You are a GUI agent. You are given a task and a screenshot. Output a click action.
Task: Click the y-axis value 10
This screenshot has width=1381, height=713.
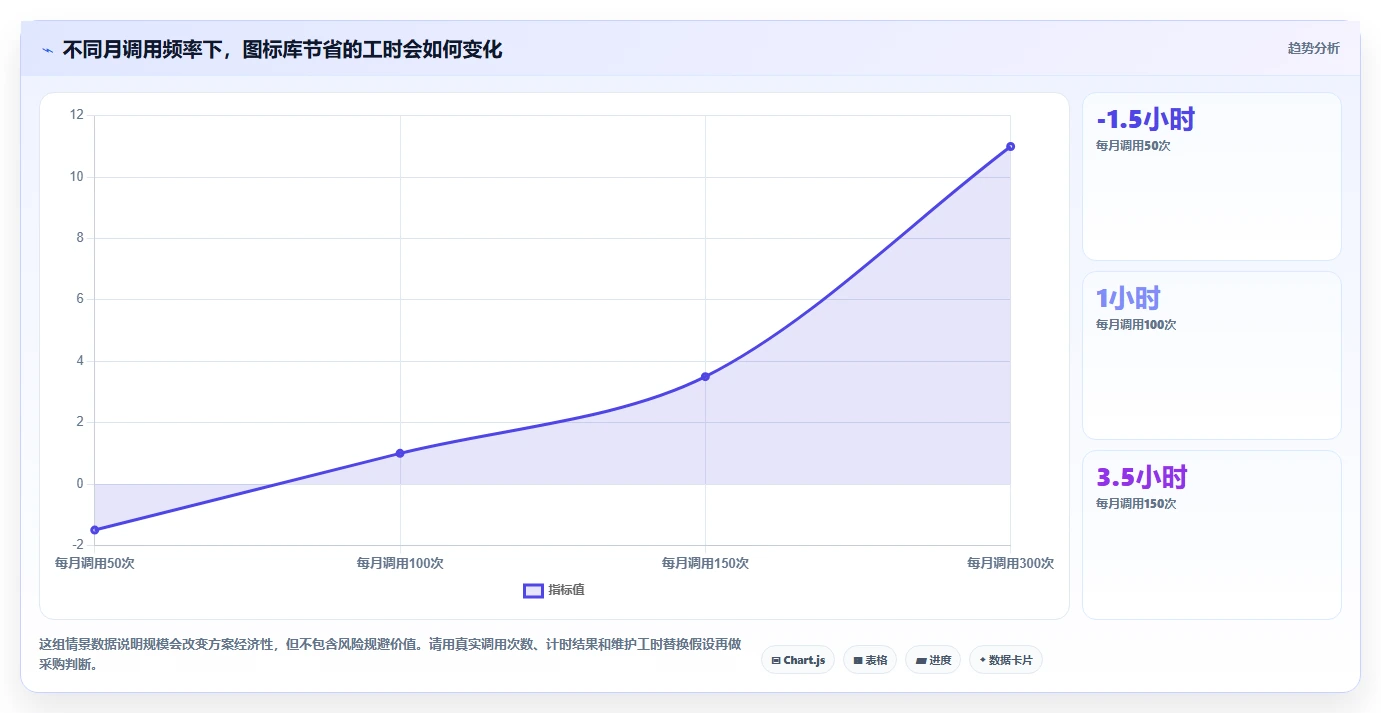pos(77,177)
